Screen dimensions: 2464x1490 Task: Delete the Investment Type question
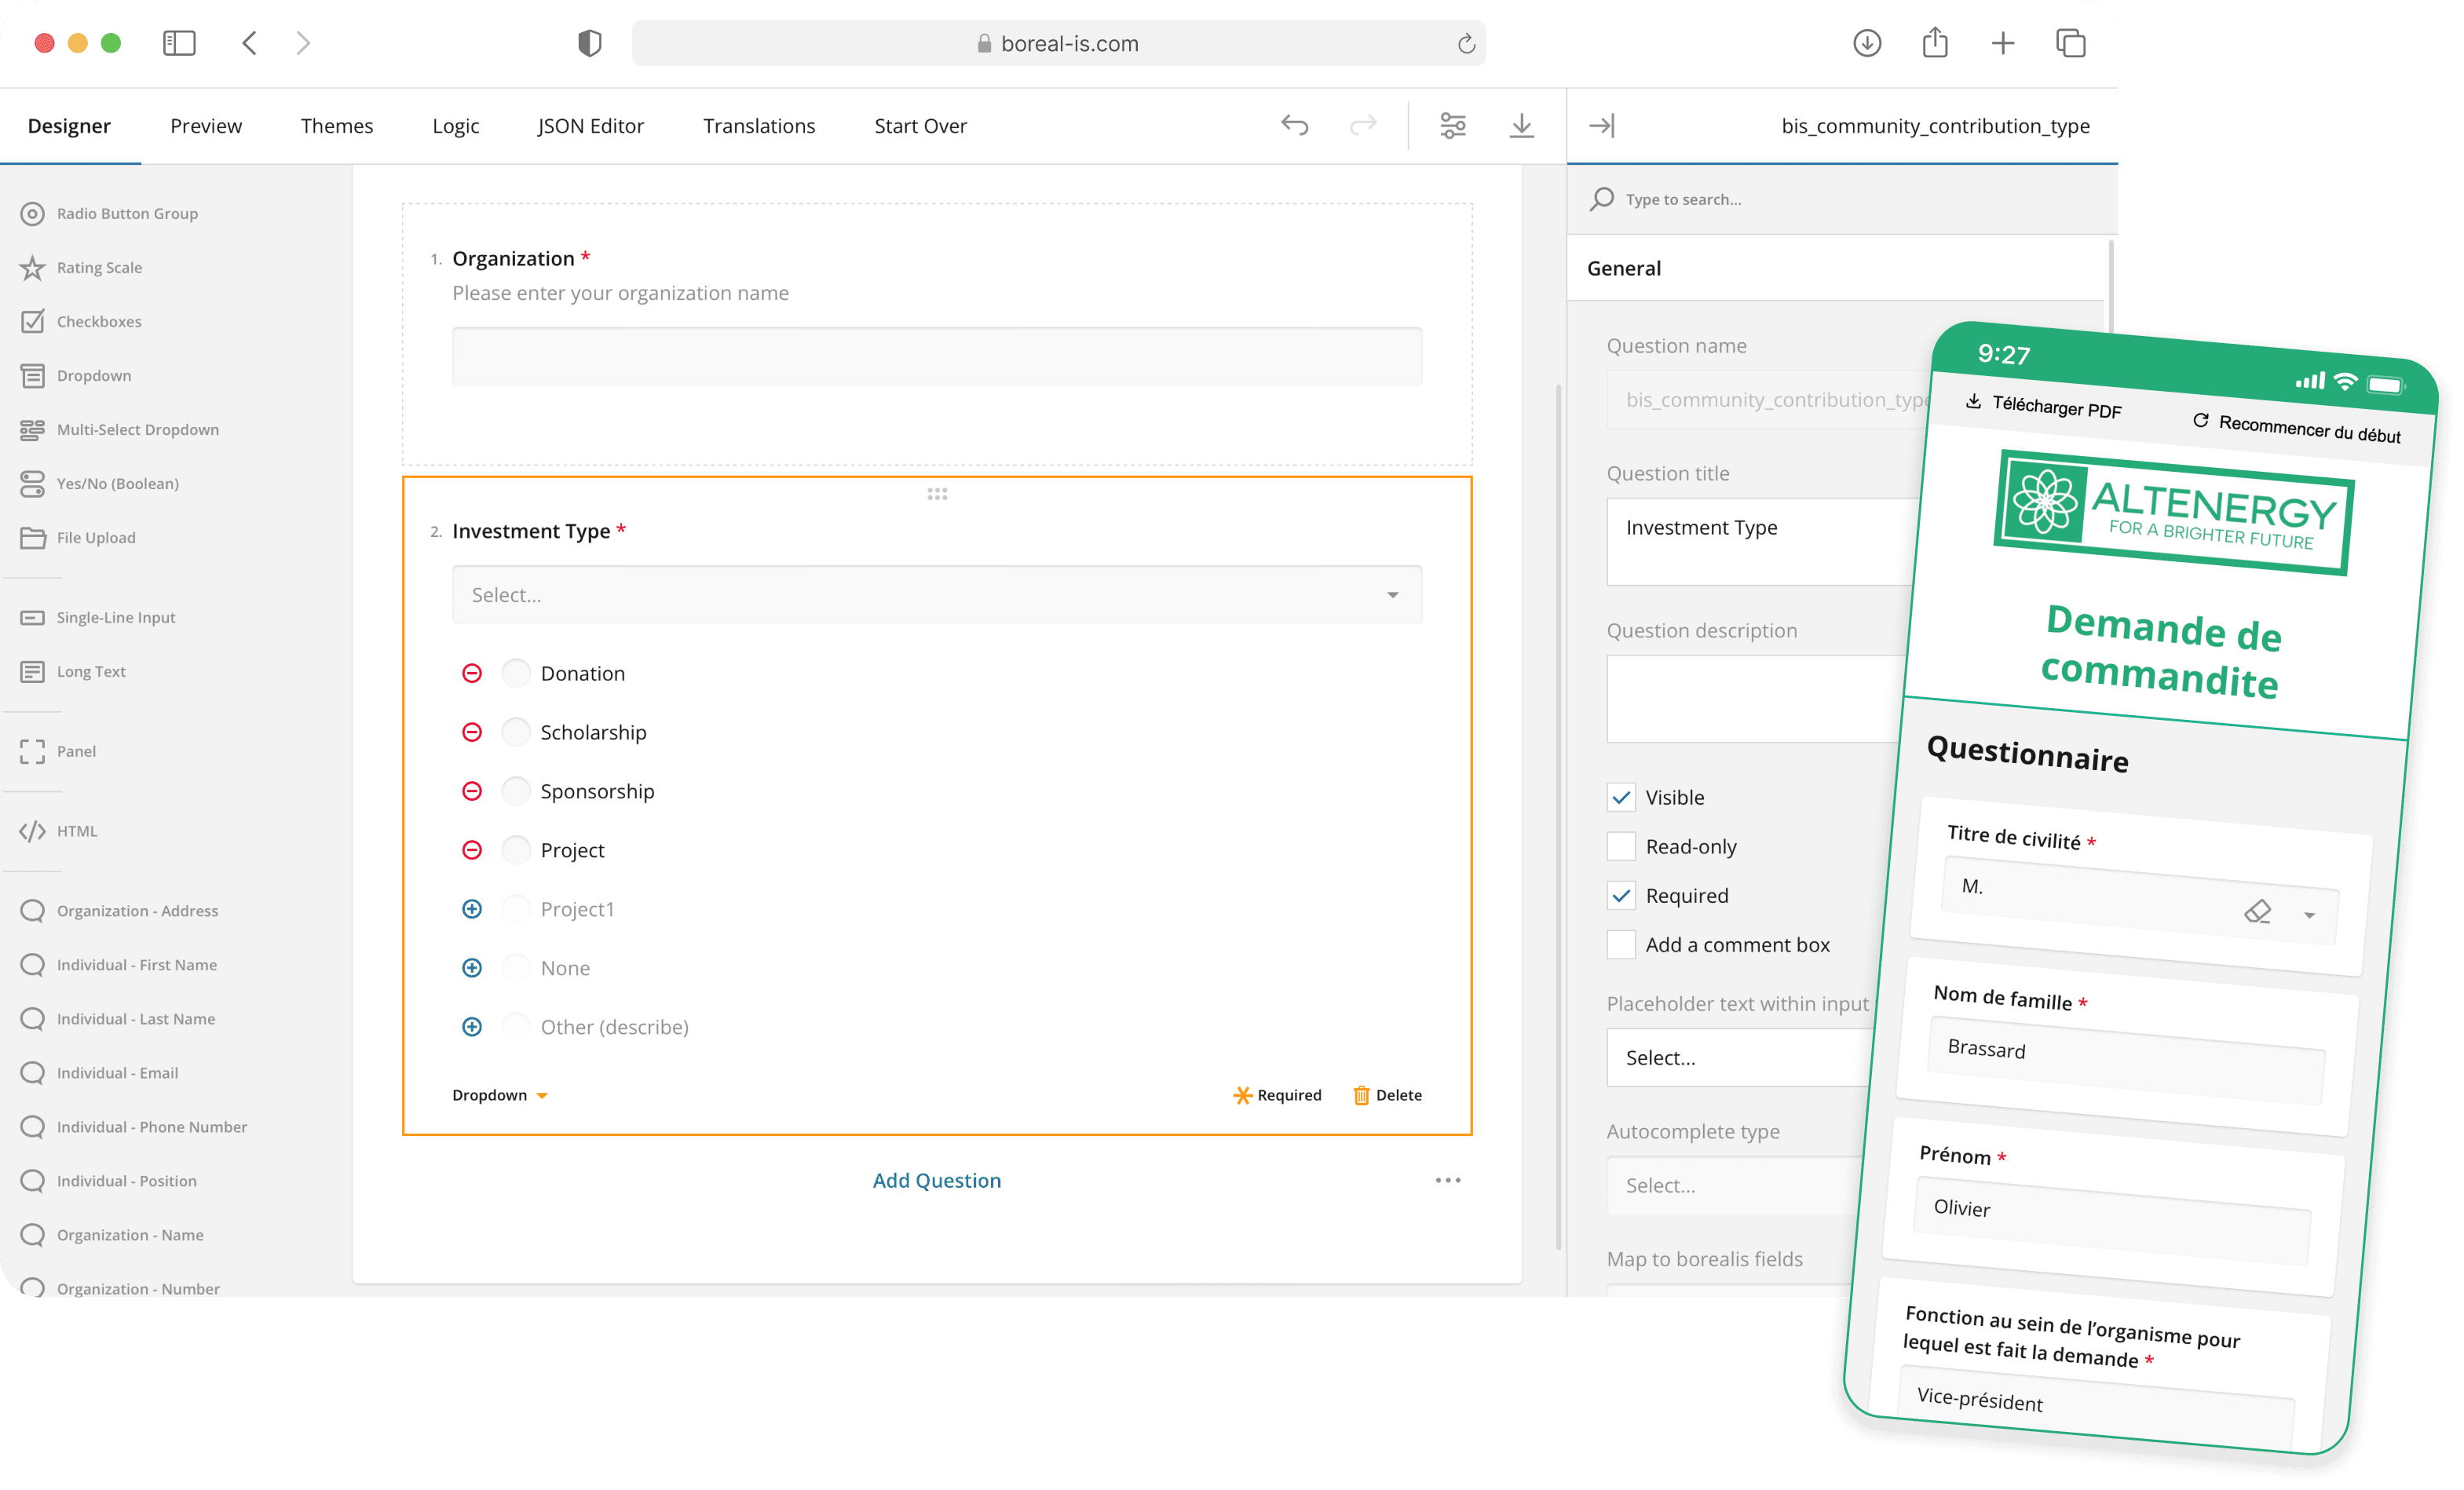pos(1387,1095)
